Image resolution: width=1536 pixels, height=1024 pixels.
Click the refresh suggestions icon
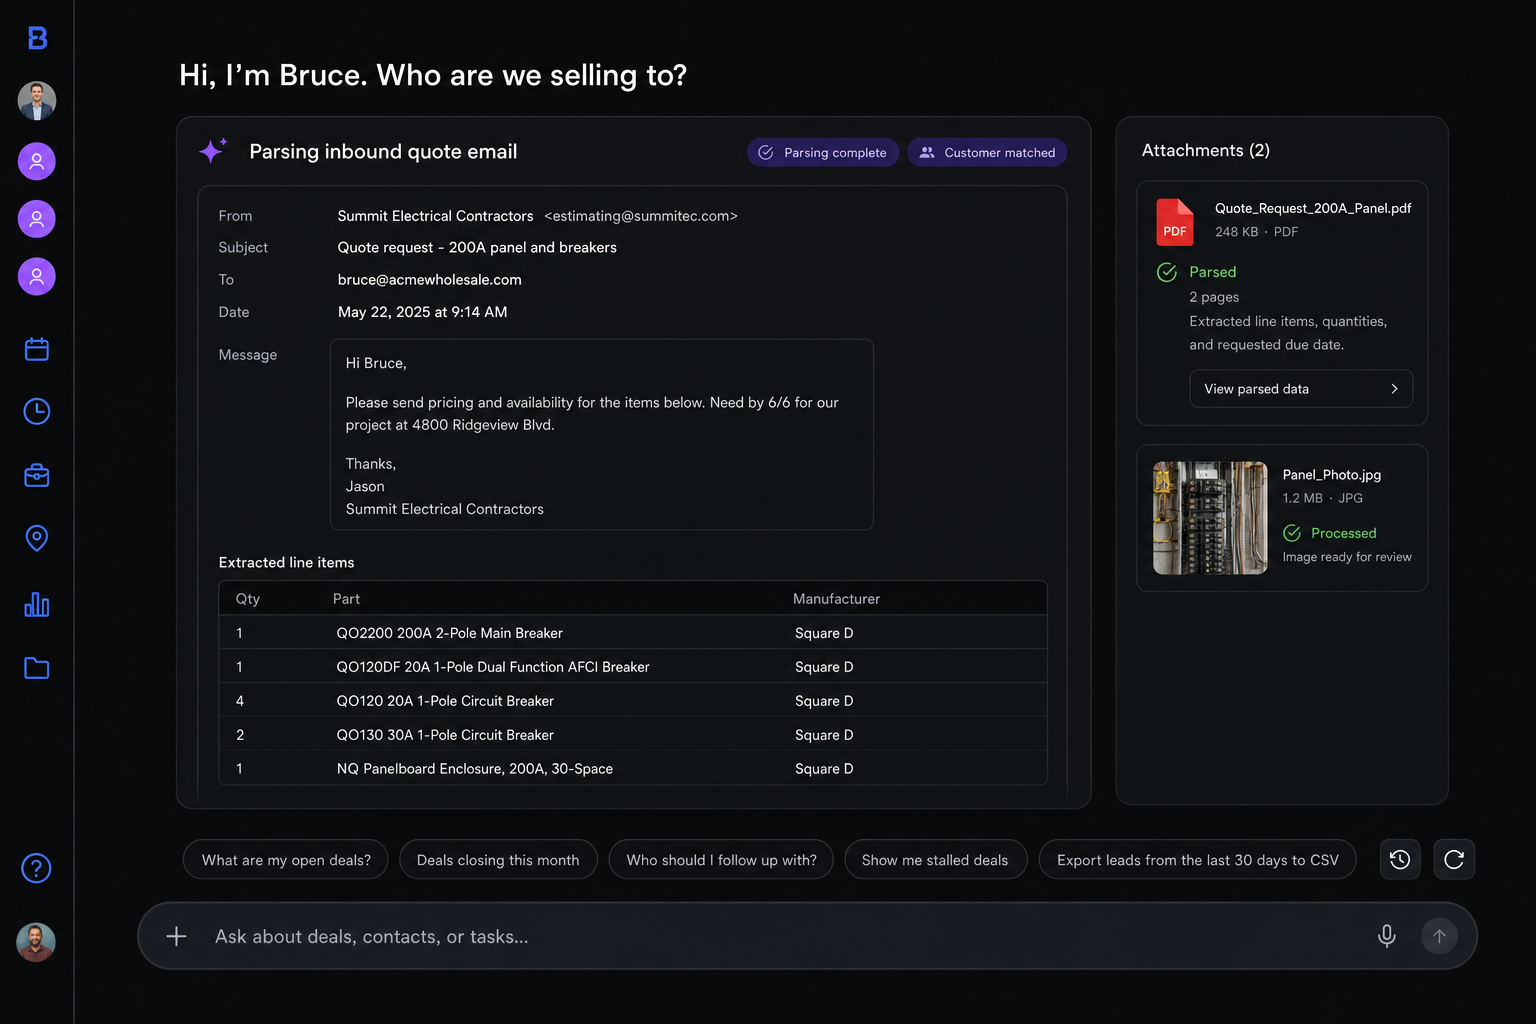[1454, 860]
